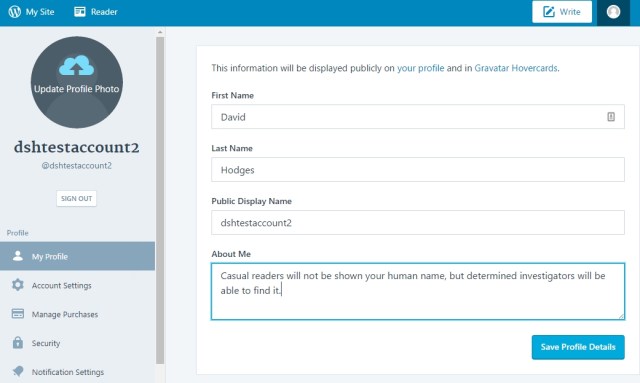Click the sidebar scrollbar up arrow
The image size is (640, 383).
click(160, 31)
